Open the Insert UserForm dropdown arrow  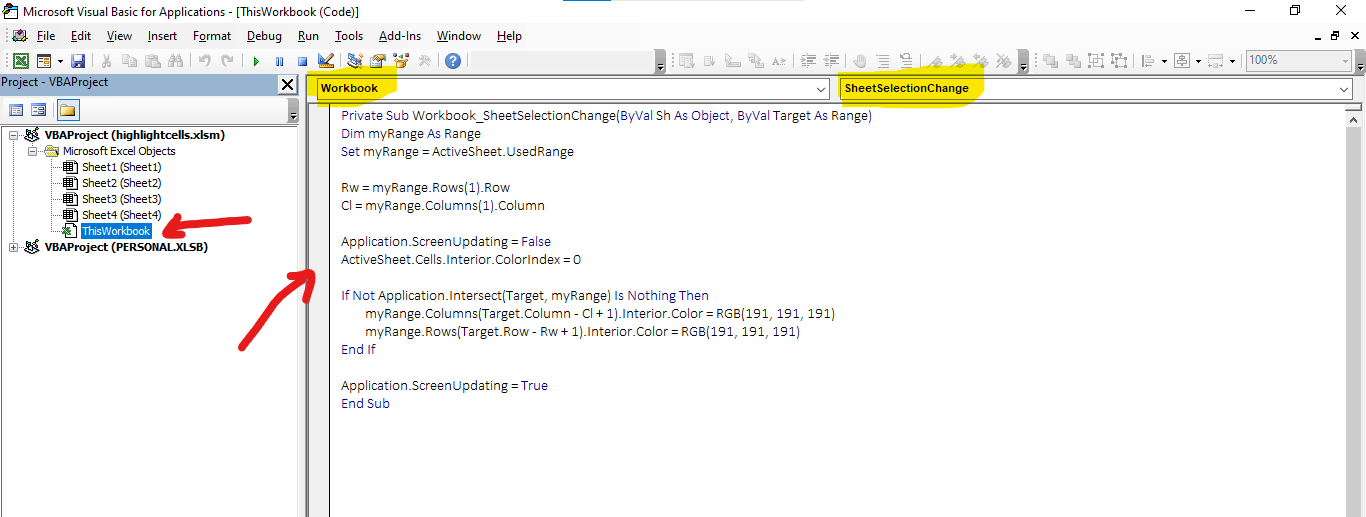pos(59,61)
